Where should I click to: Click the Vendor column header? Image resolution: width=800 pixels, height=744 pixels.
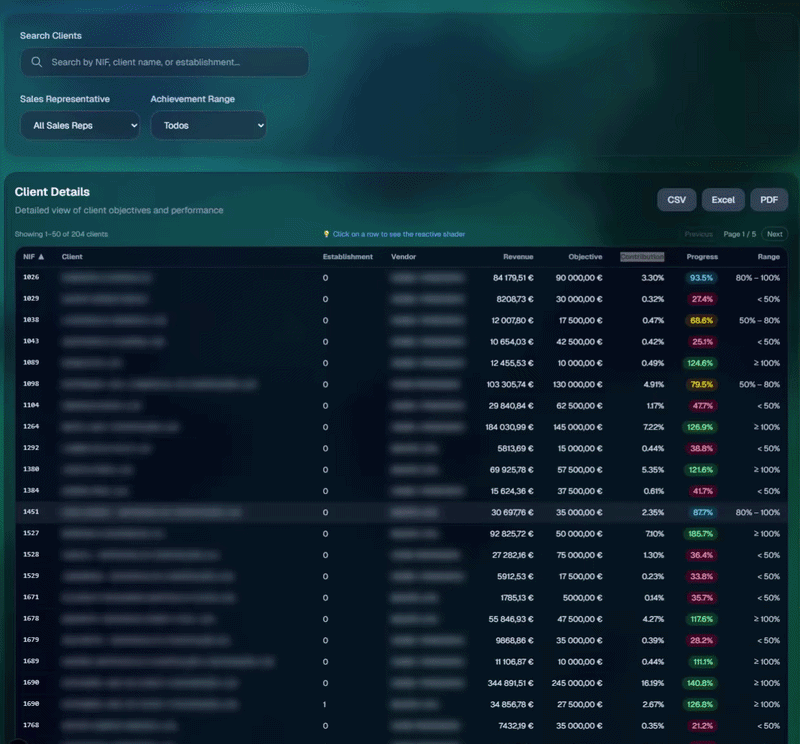point(403,257)
